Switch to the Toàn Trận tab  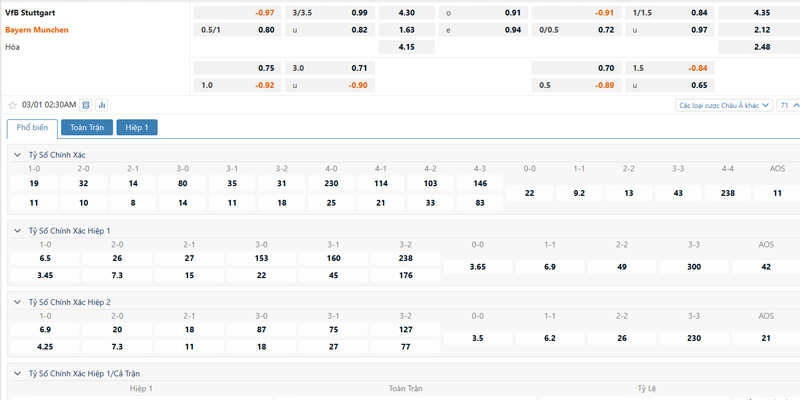coord(87,128)
